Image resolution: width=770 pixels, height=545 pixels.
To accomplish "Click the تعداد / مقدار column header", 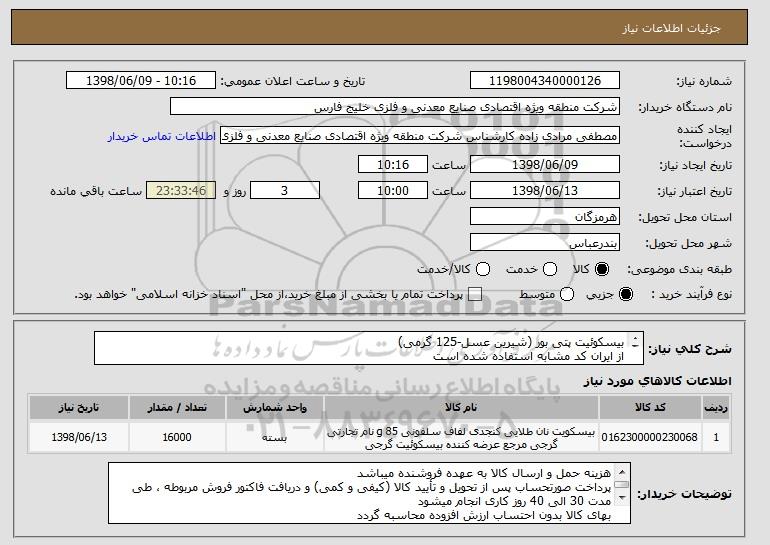I will point(177,408).
